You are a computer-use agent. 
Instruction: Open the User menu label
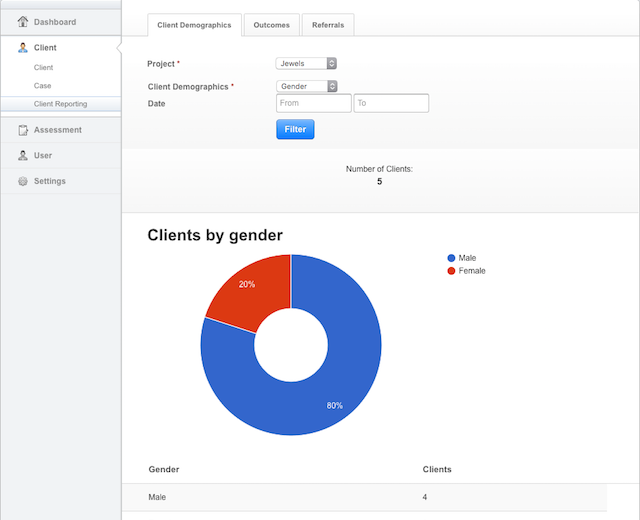pyautogui.click(x=43, y=156)
